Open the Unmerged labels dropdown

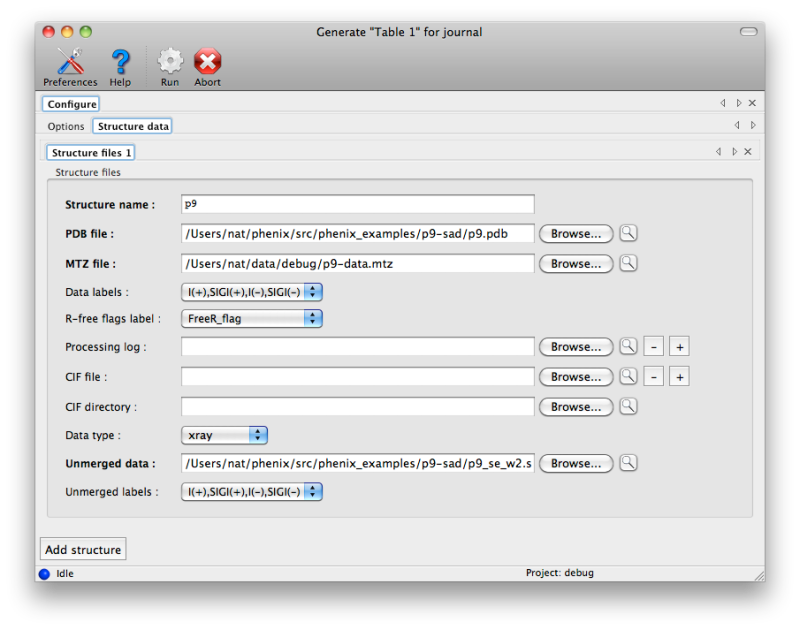pos(252,492)
